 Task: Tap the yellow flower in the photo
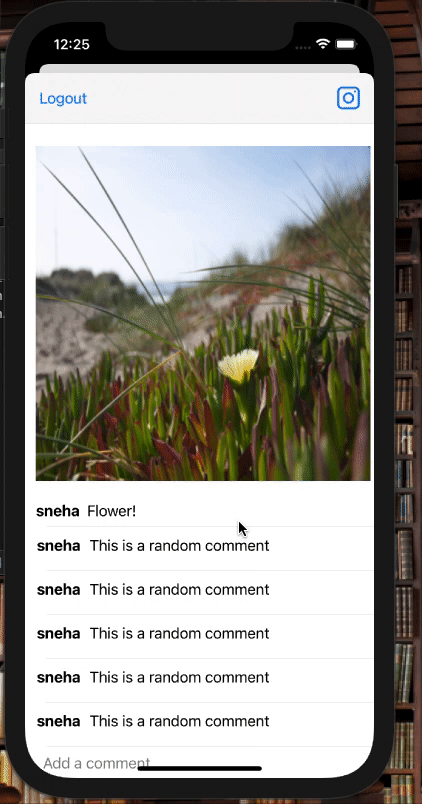pyautogui.click(x=238, y=365)
